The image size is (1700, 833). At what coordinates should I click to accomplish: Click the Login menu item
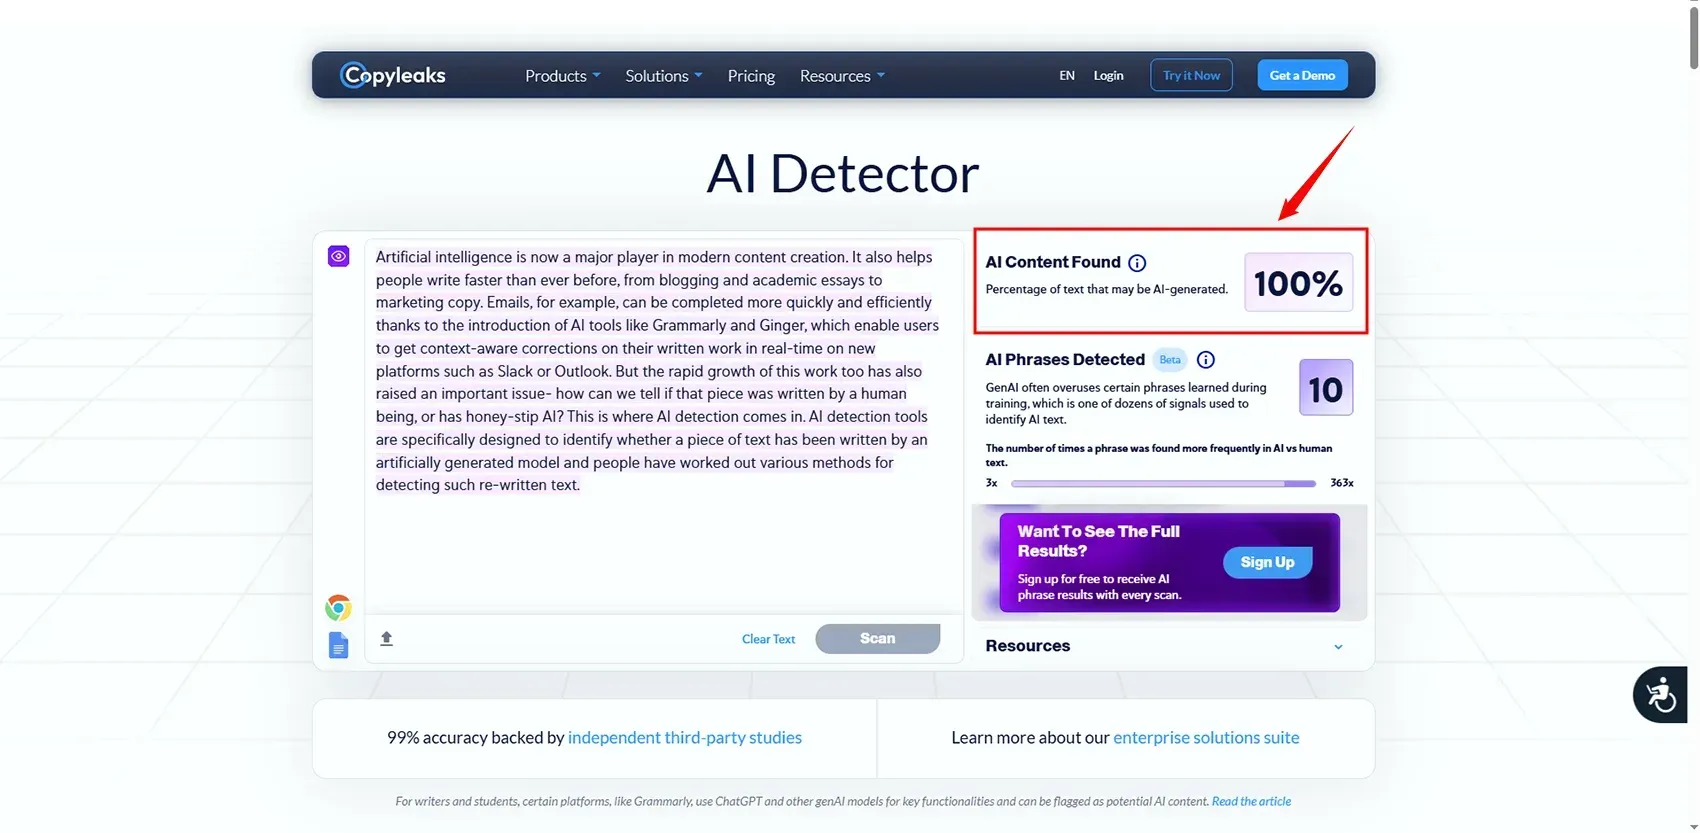[1108, 75]
